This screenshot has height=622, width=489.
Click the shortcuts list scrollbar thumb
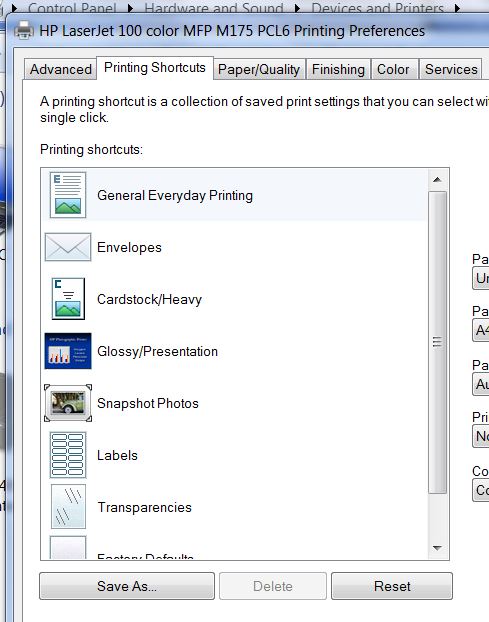click(x=437, y=342)
